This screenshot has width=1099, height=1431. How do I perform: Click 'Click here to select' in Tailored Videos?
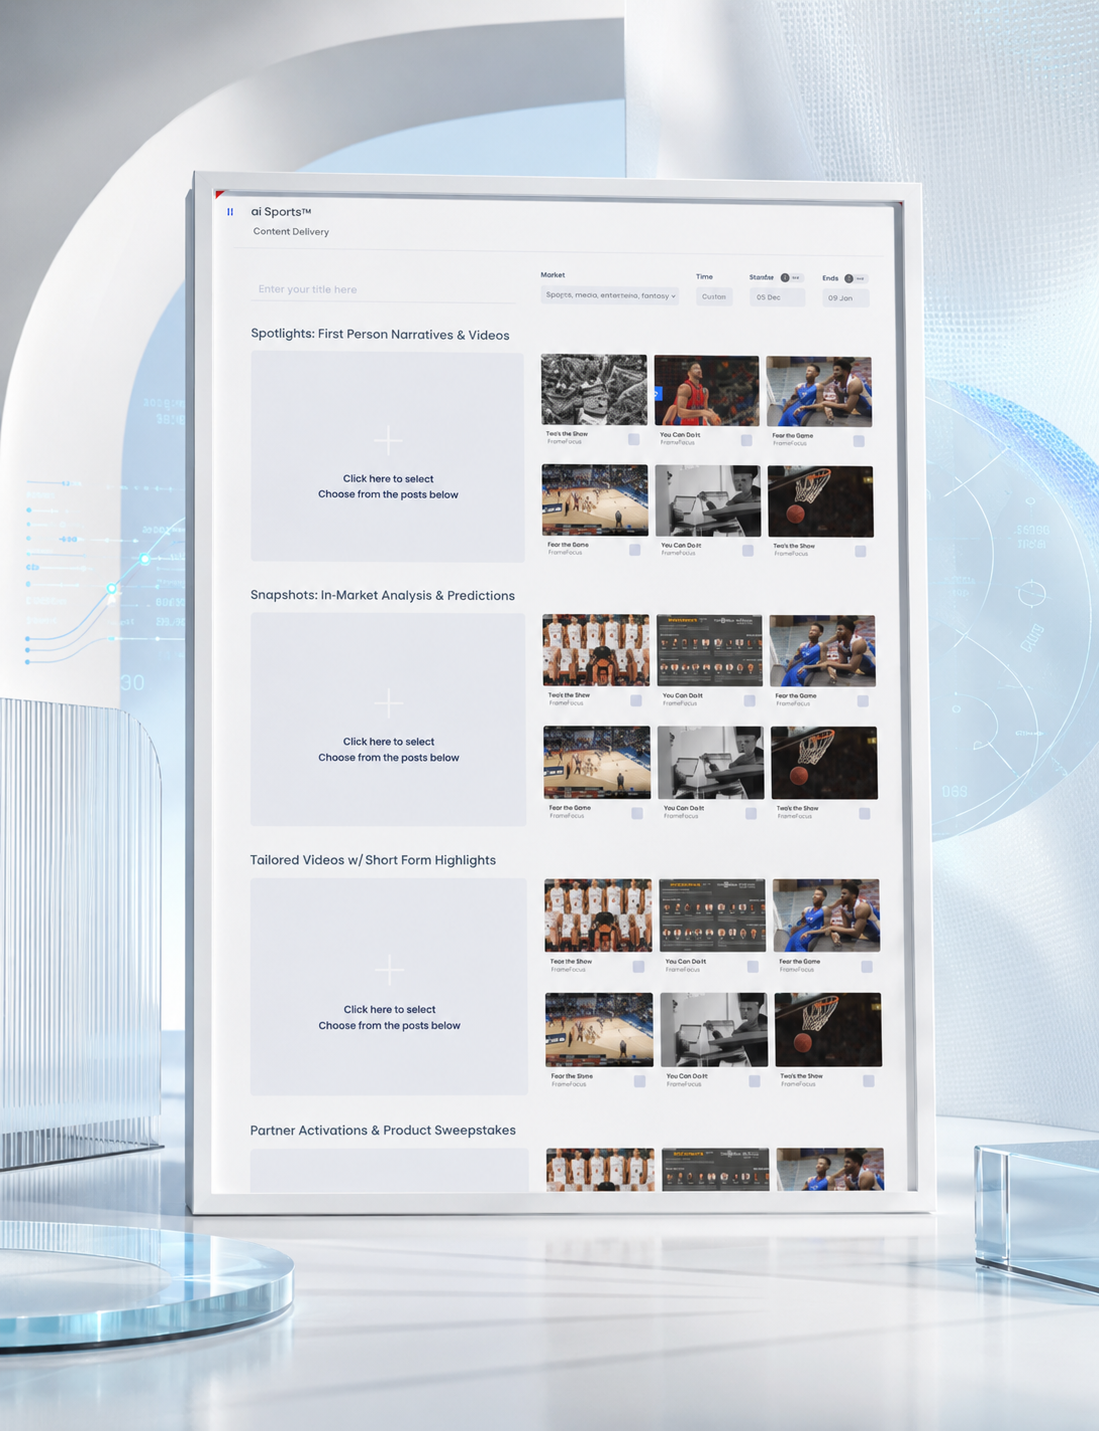point(390,1010)
